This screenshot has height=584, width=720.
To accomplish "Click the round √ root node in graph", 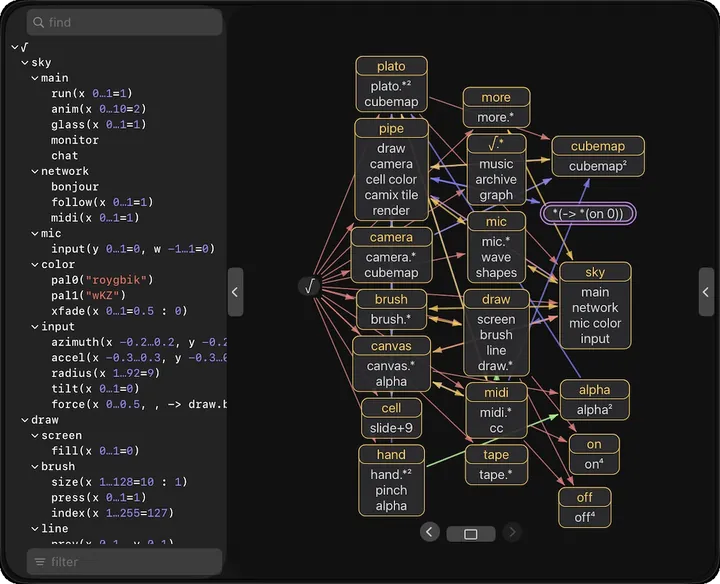I will [309, 286].
